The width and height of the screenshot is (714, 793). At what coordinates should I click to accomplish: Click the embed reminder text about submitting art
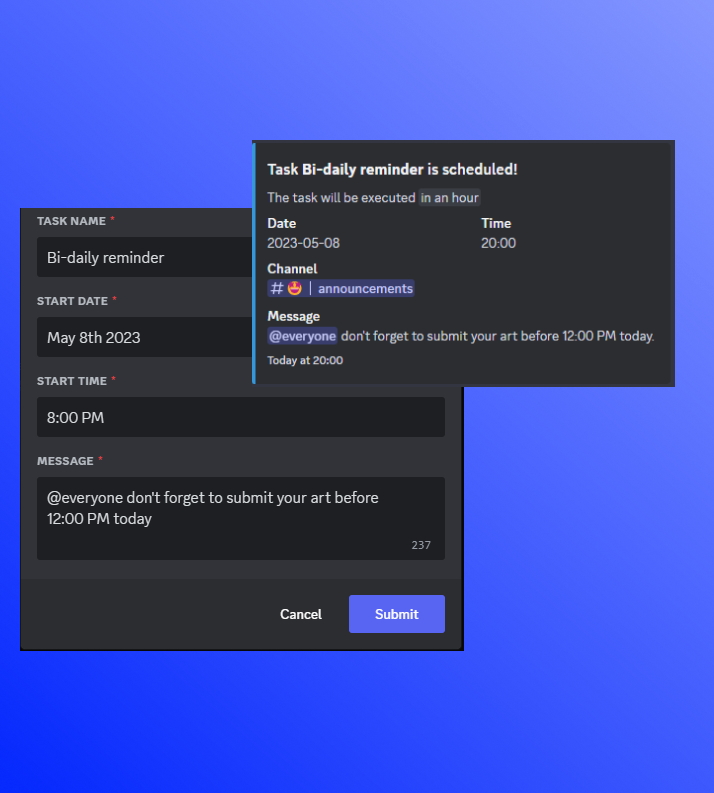pos(497,336)
